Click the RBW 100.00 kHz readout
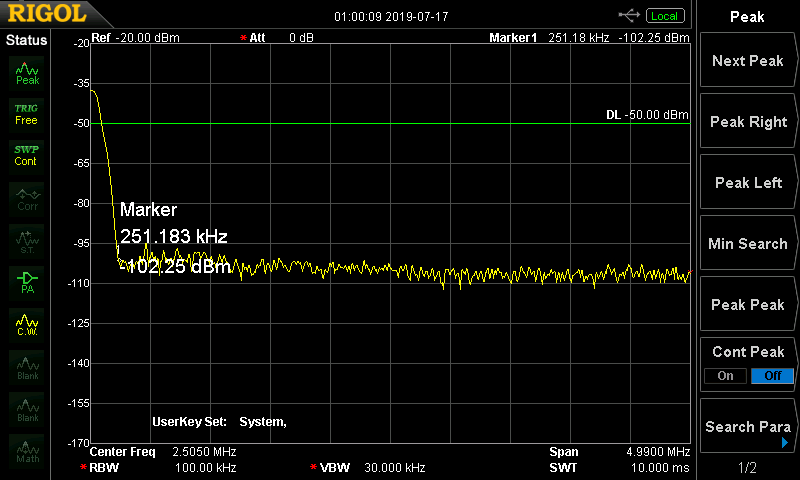The height and width of the screenshot is (480, 800). pos(158,468)
